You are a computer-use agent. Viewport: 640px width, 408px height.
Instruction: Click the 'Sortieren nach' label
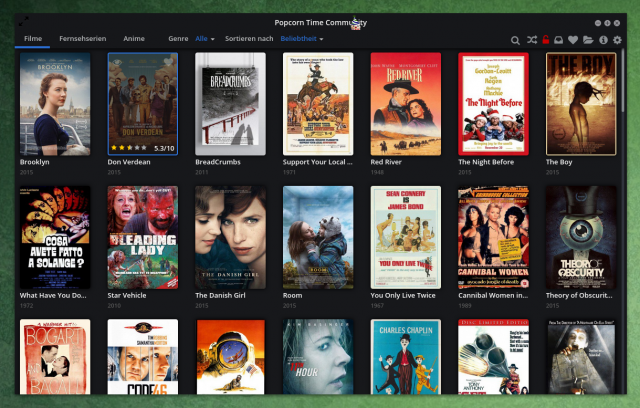249,39
